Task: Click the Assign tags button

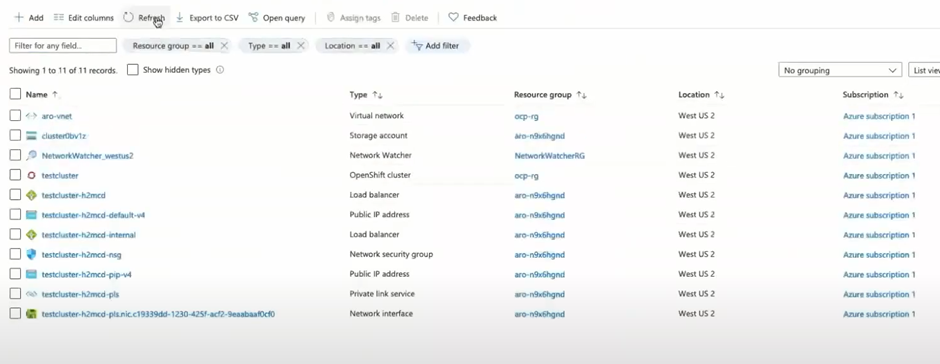Action: (x=354, y=18)
